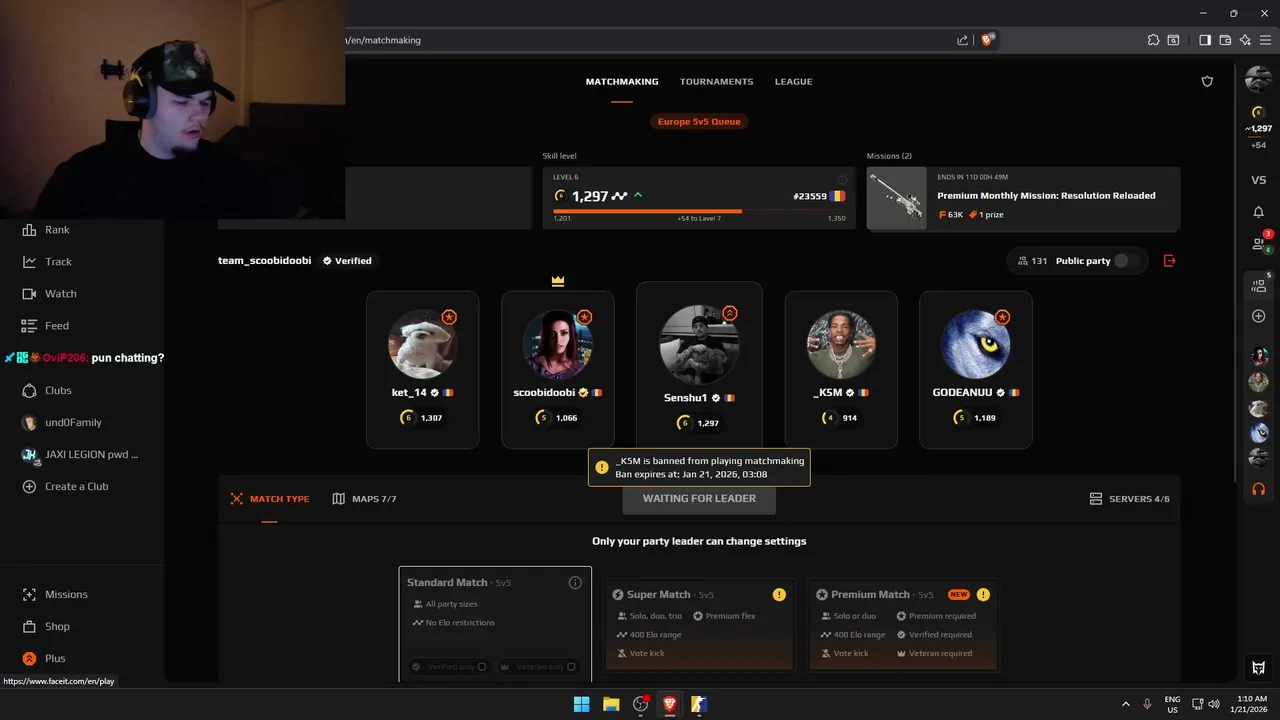Select the Maps 7/7 tab
The width and height of the screenshot is (1280, 720).
click(x=364, y=499)
